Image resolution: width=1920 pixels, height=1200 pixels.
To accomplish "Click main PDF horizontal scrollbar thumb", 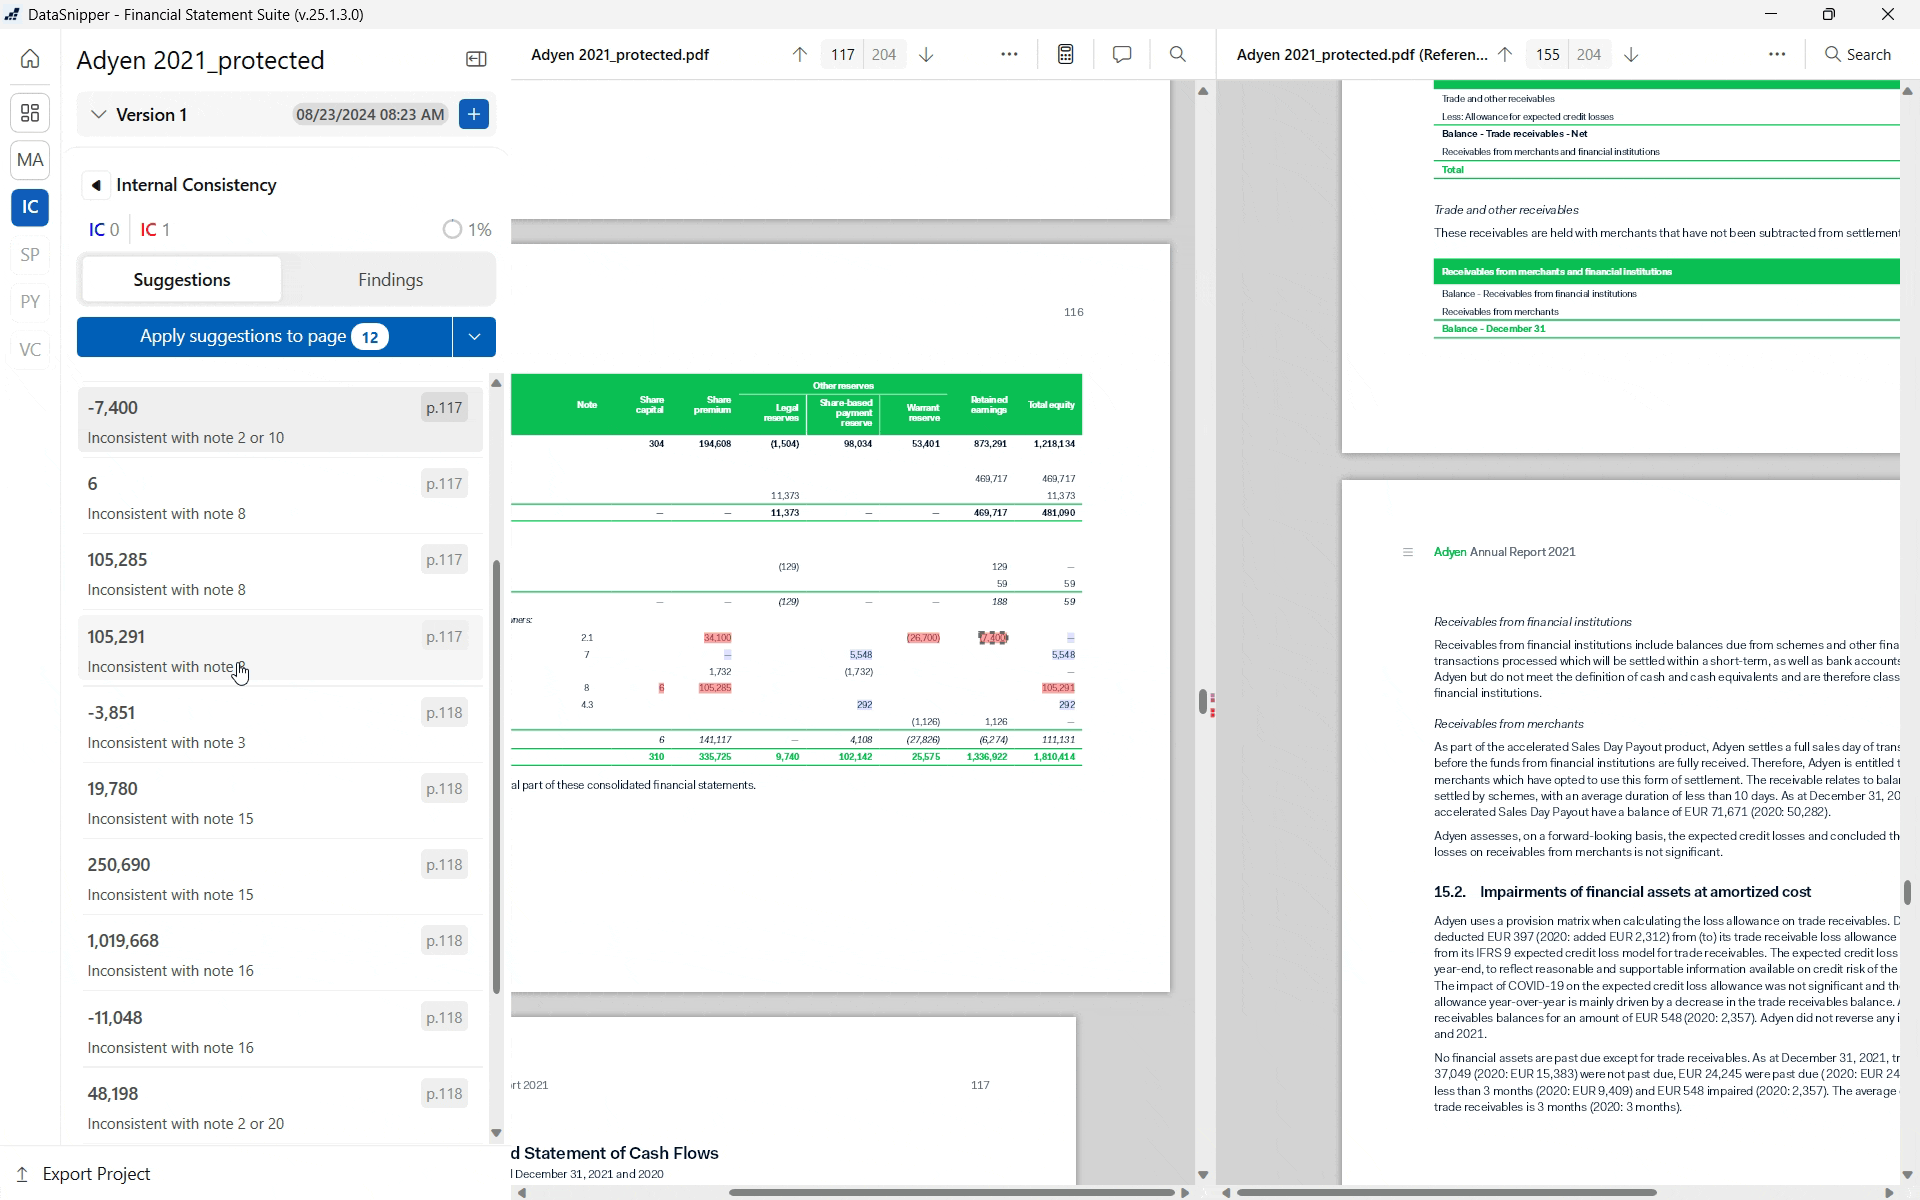I will (x=950, y=1192).
